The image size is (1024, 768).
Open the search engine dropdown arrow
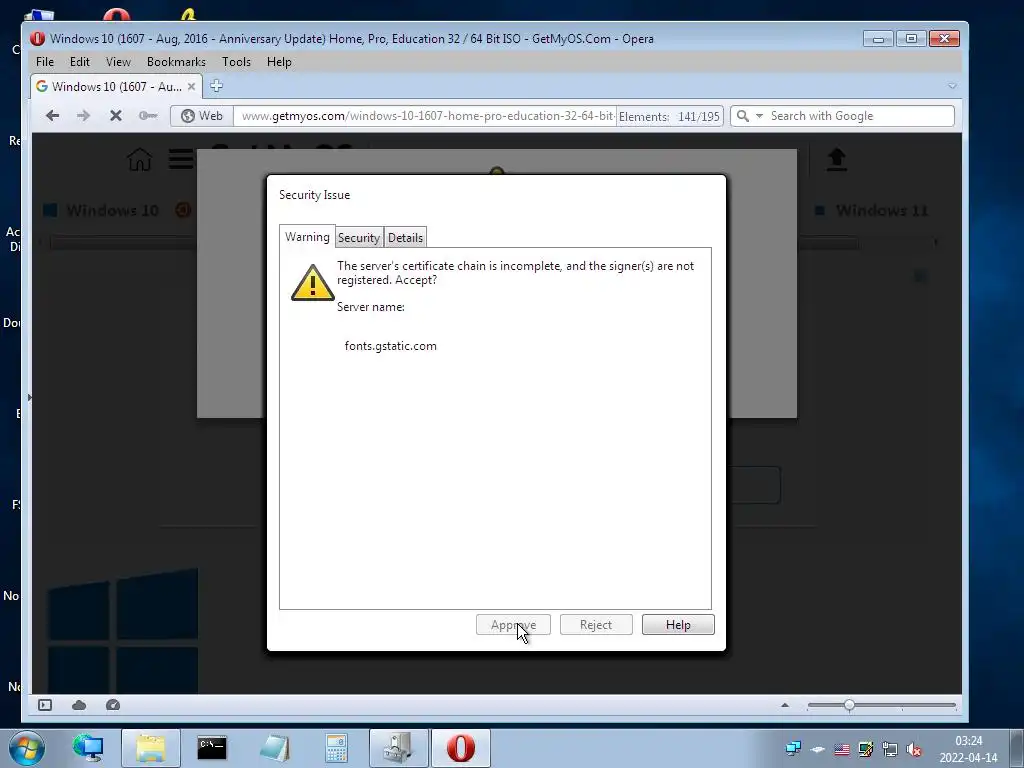pos(760,116)
